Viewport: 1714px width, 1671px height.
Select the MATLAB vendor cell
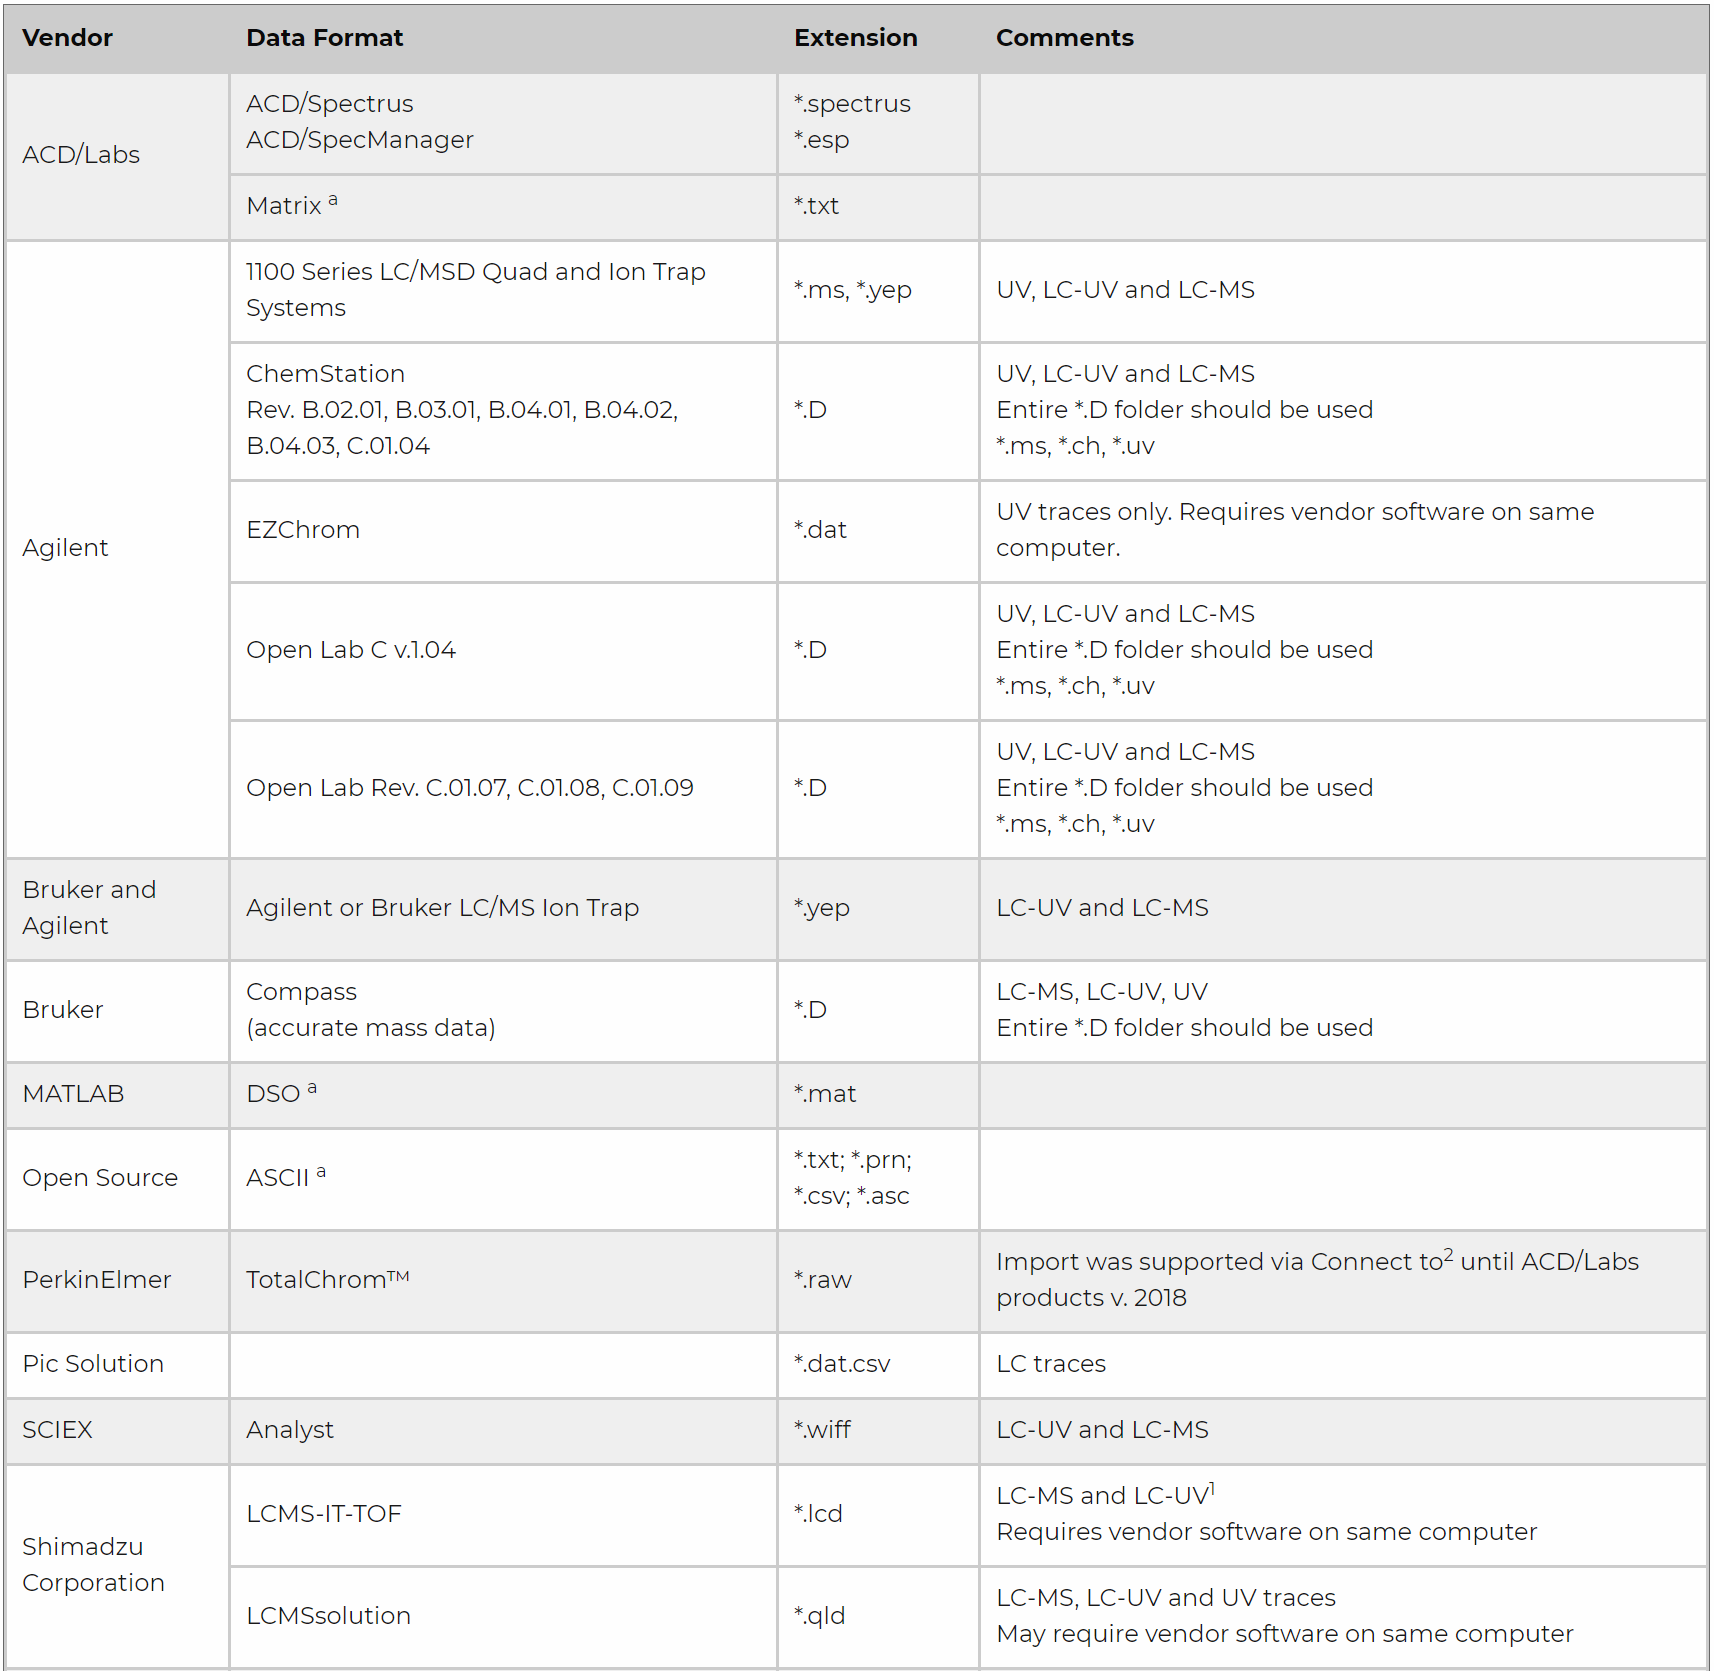73,1094
